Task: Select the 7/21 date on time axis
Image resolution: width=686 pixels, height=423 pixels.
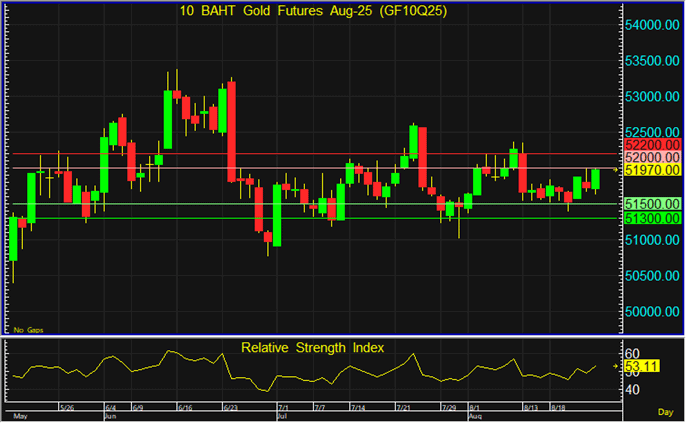Action: tap(405, 408)
